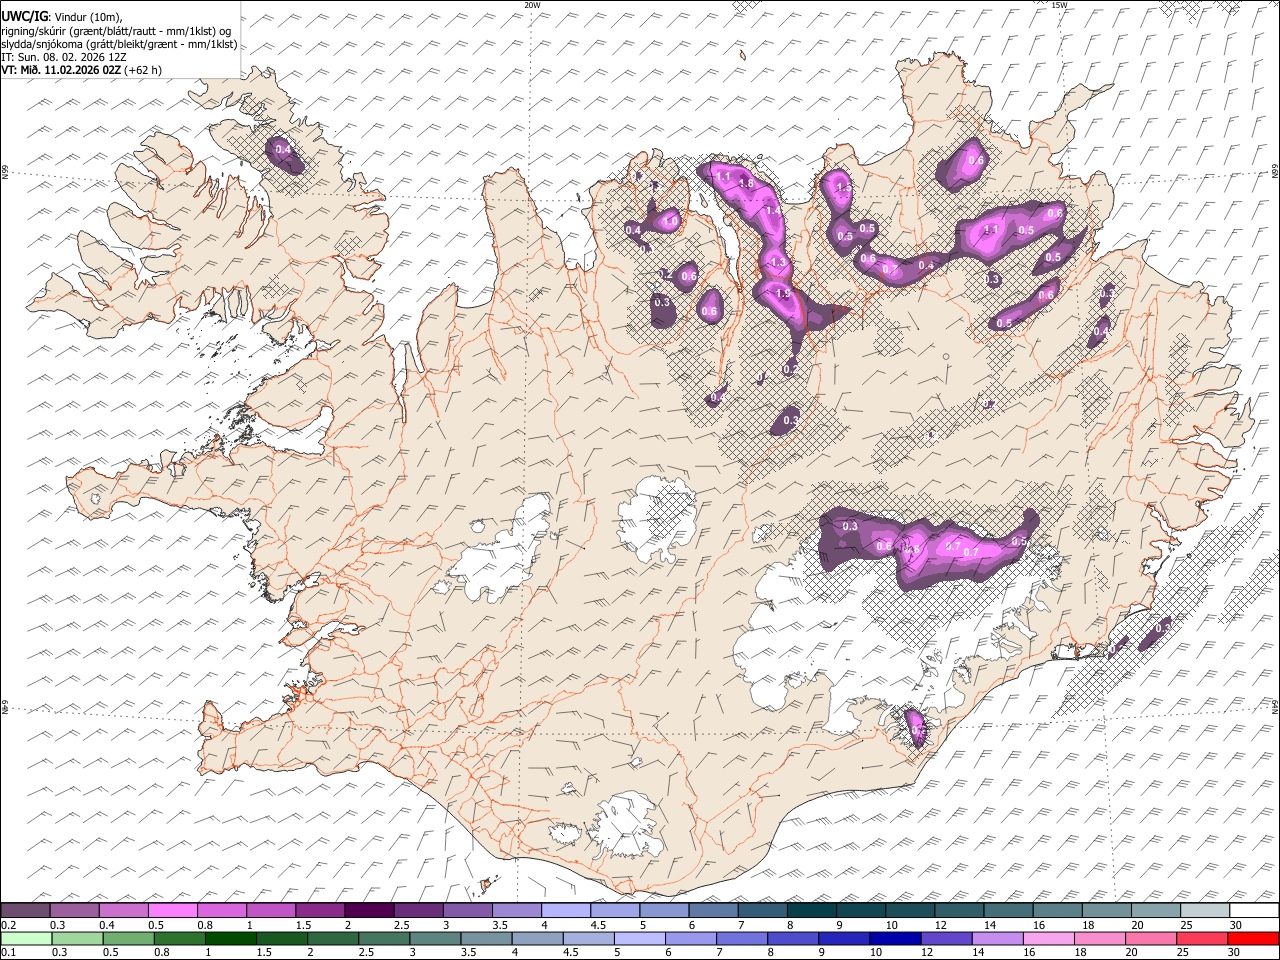This screenshot has width=1280, height=960.
Task: Click the upper legend swatch between 0.2 and 0.3
Action: [x=25, y=911]
